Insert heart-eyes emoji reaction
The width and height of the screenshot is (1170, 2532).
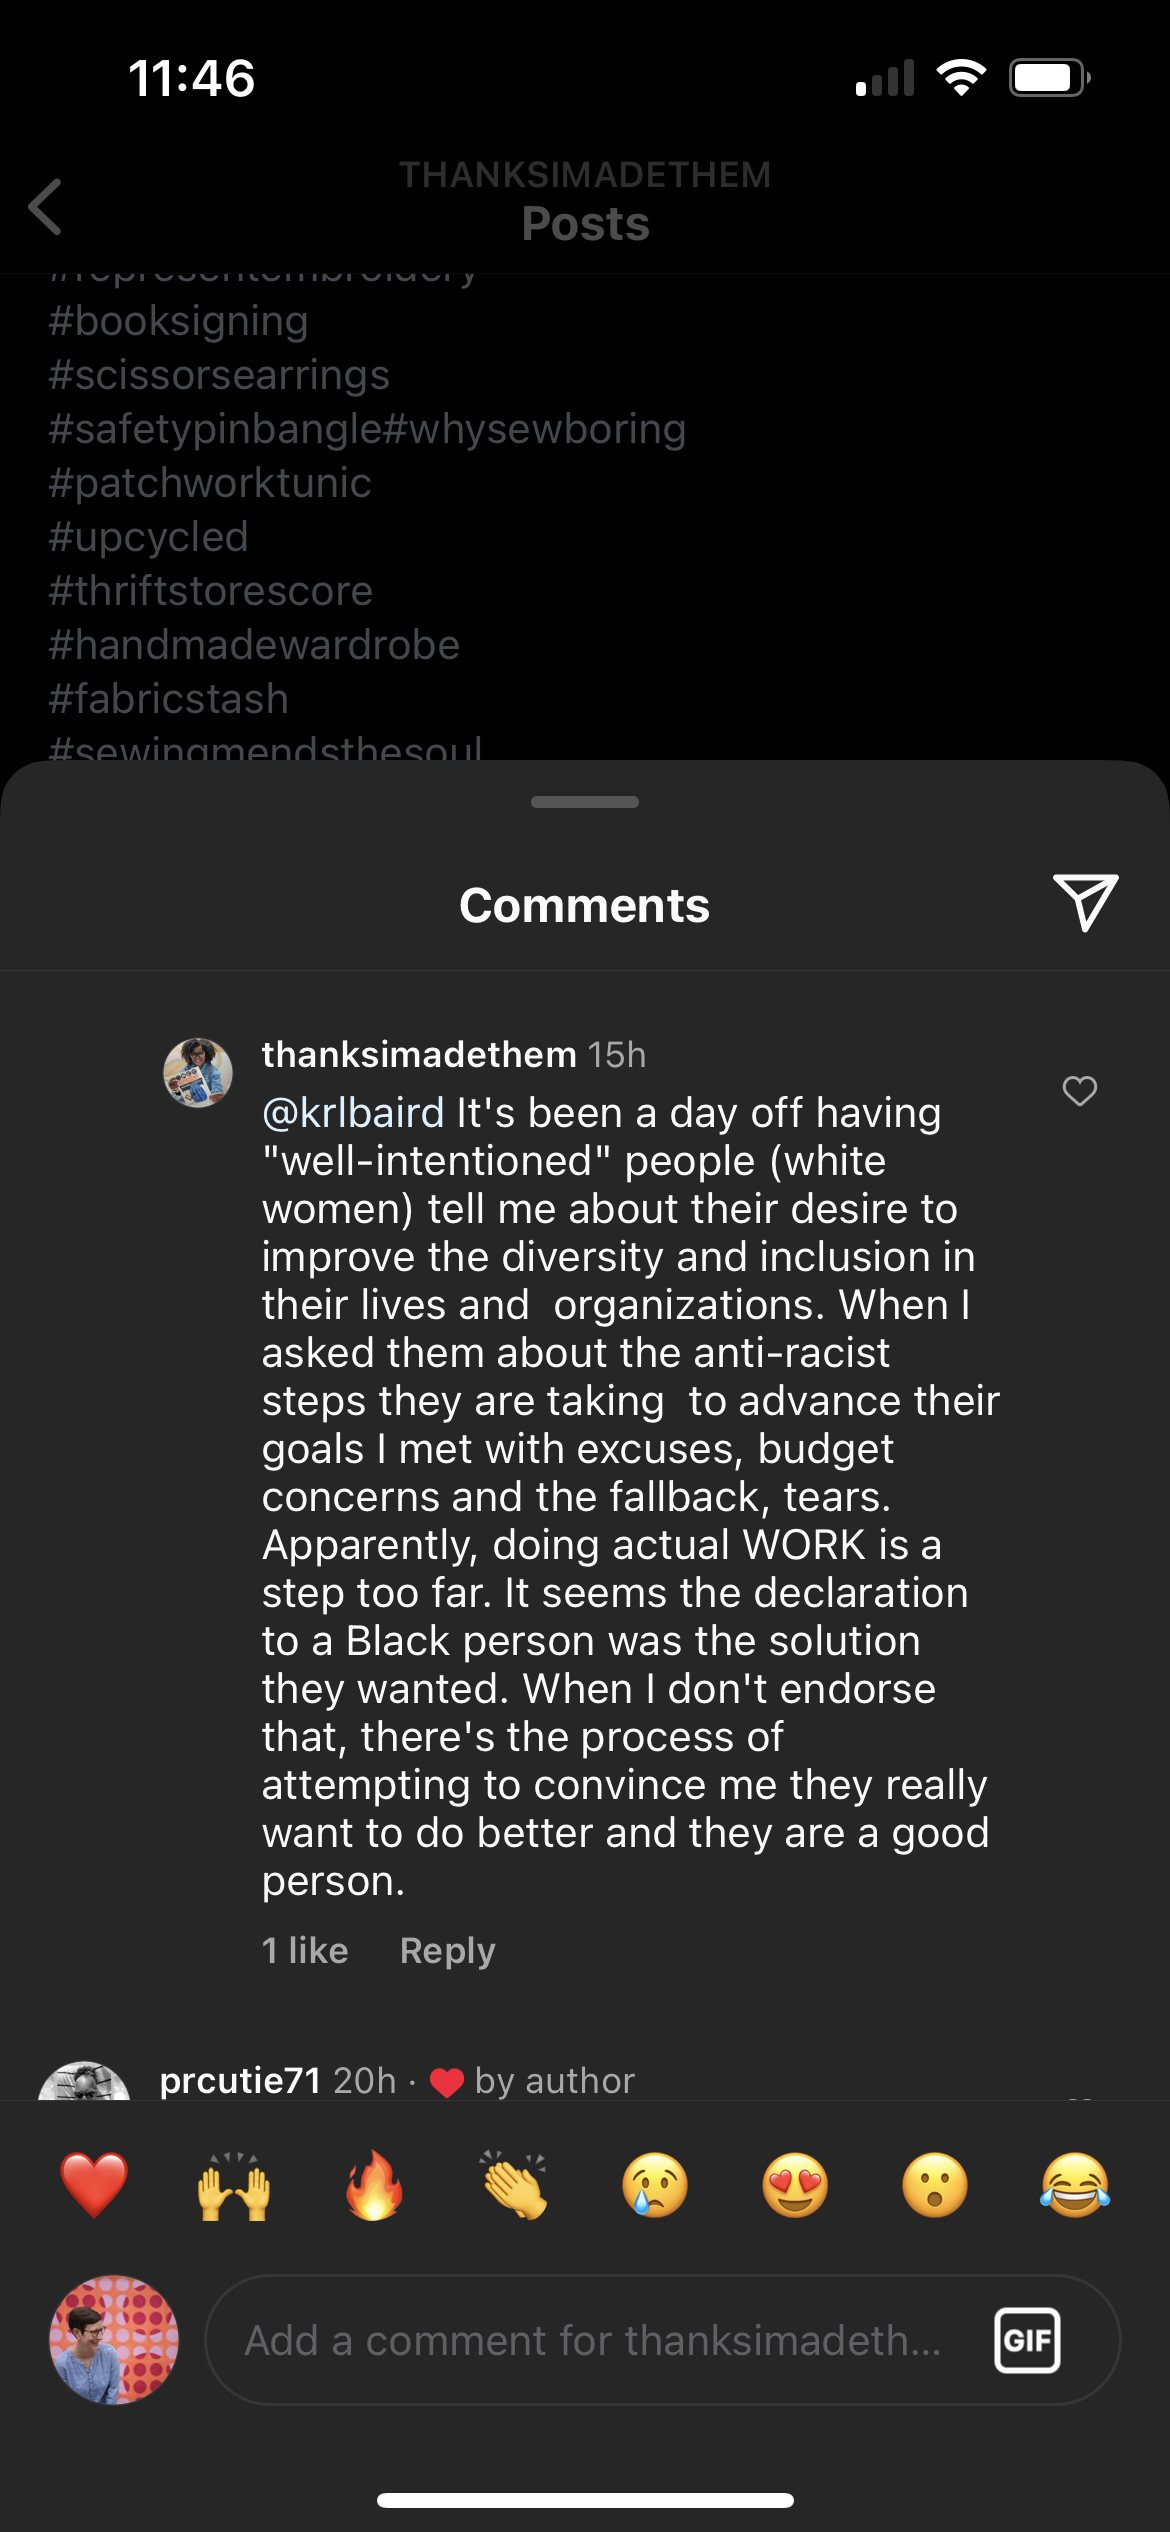[795, 2185]
